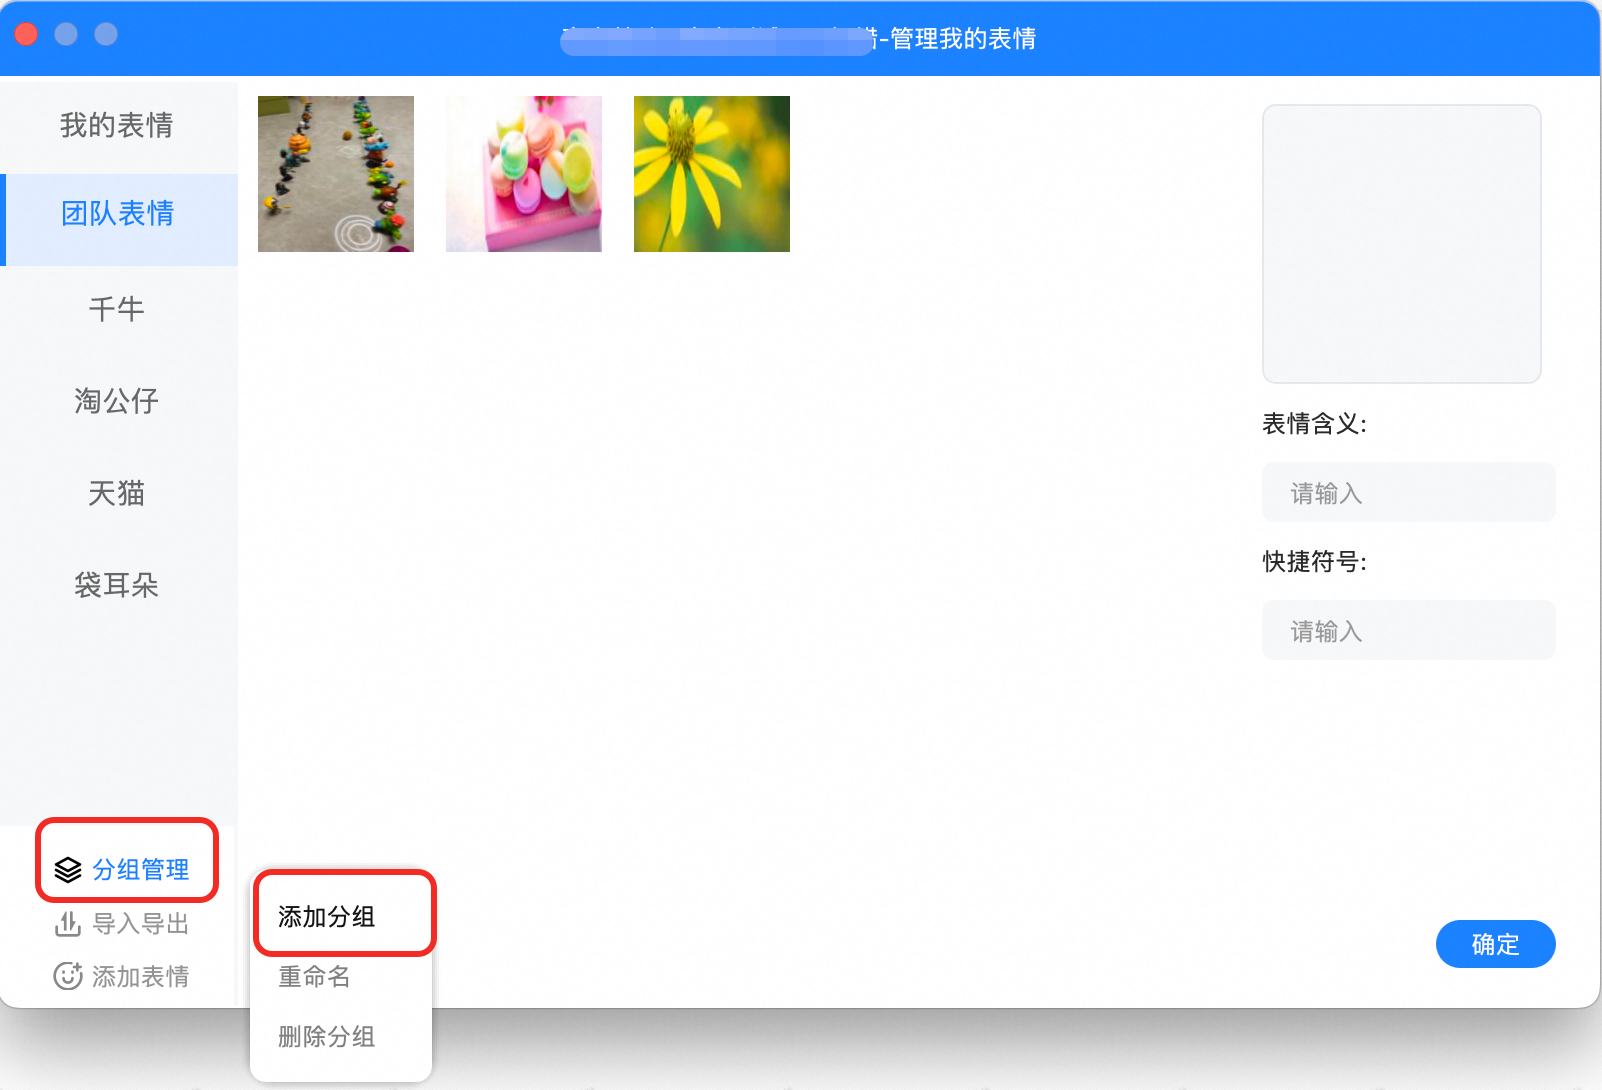
Task: Select the macaron sweets emoji thumbnail
Action: tap(524, 174)
